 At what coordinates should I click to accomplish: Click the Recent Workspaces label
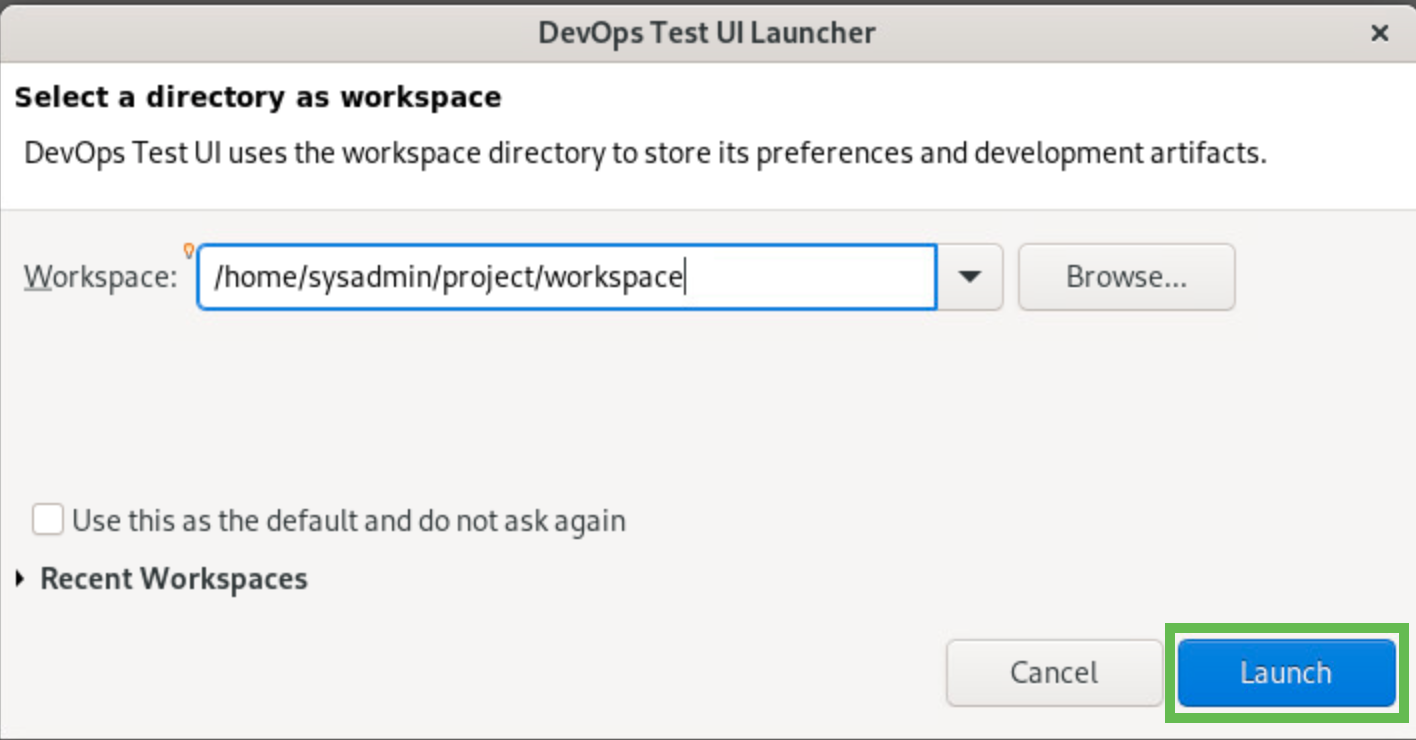tap(173, 579)
